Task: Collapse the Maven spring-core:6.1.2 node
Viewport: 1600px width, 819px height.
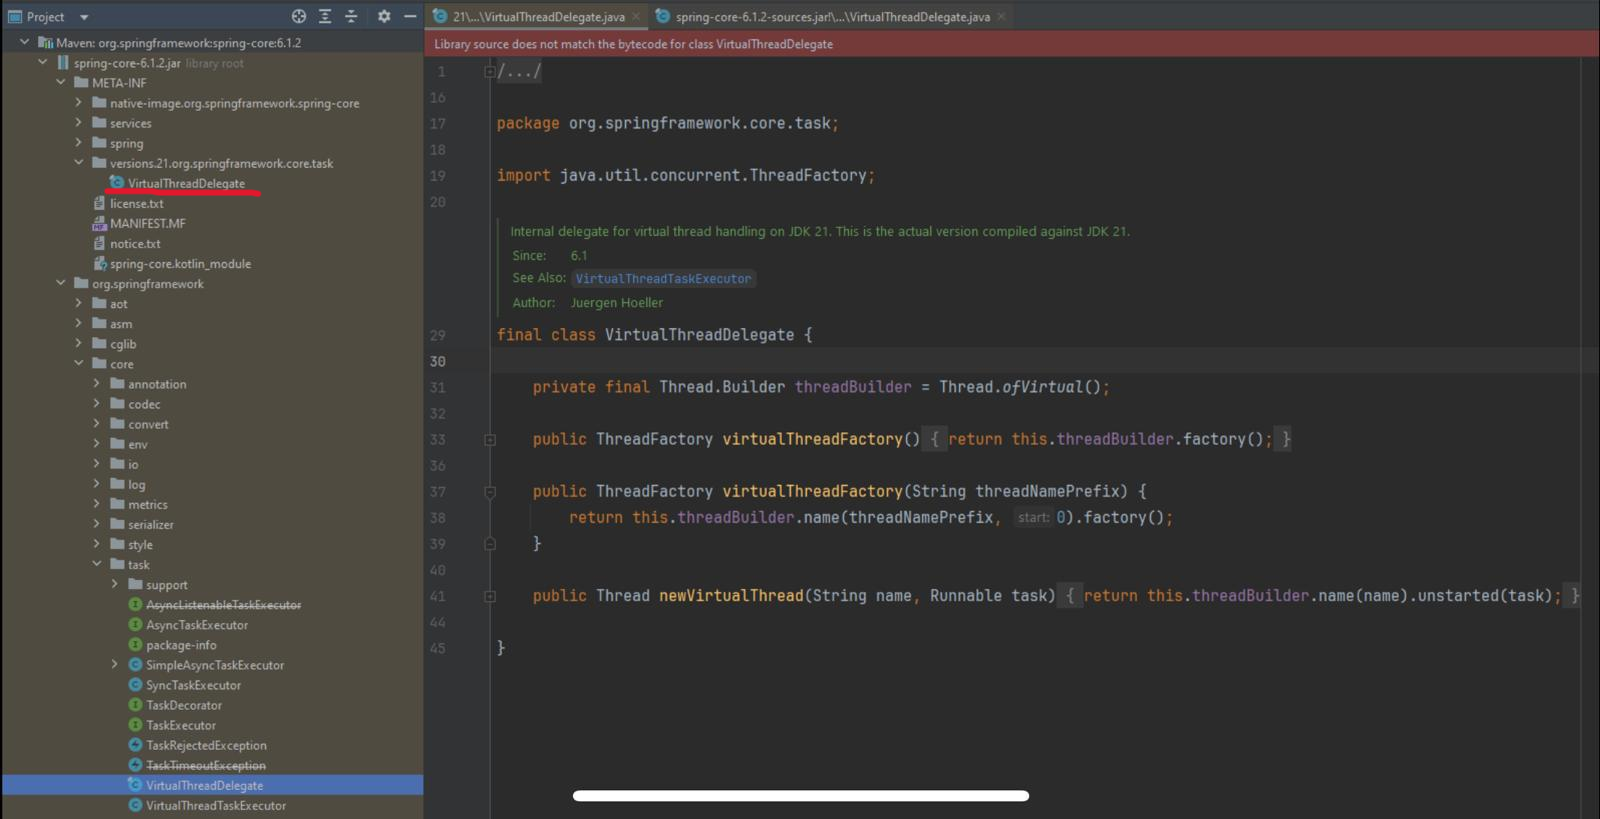Action: [x=25, y=42]
